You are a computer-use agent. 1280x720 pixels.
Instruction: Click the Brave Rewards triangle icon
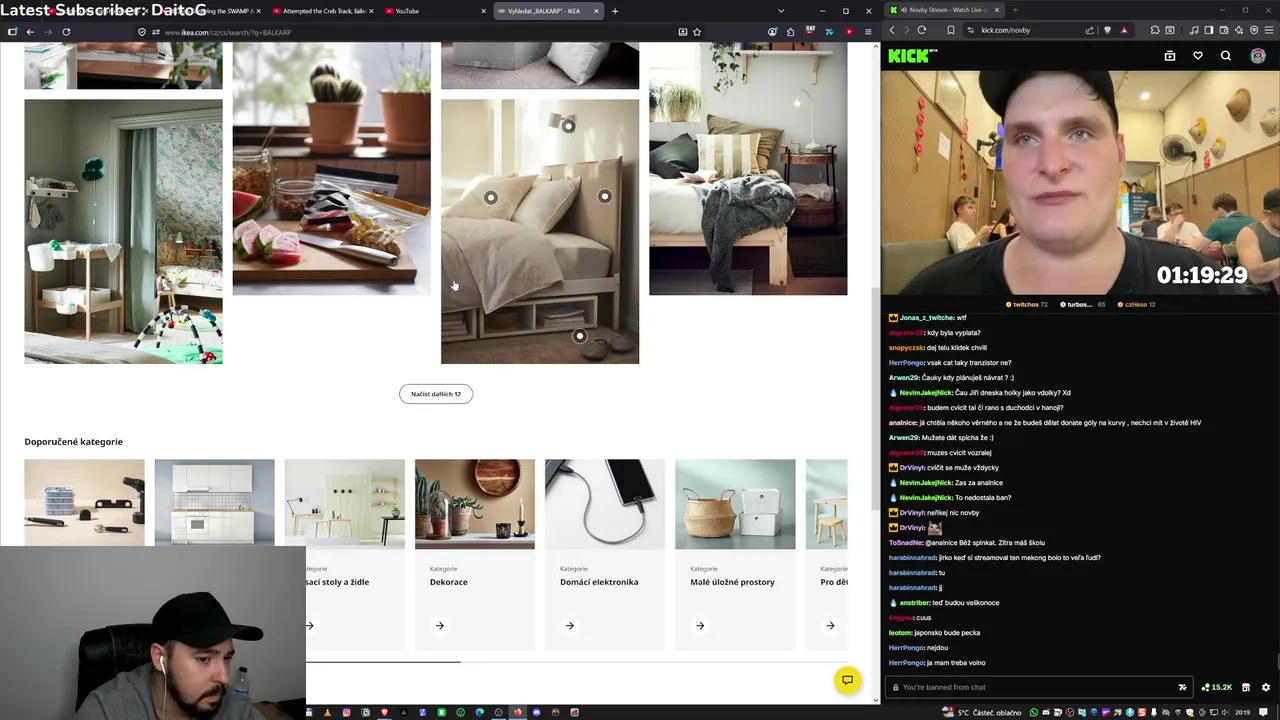(x=1124, y=30)
